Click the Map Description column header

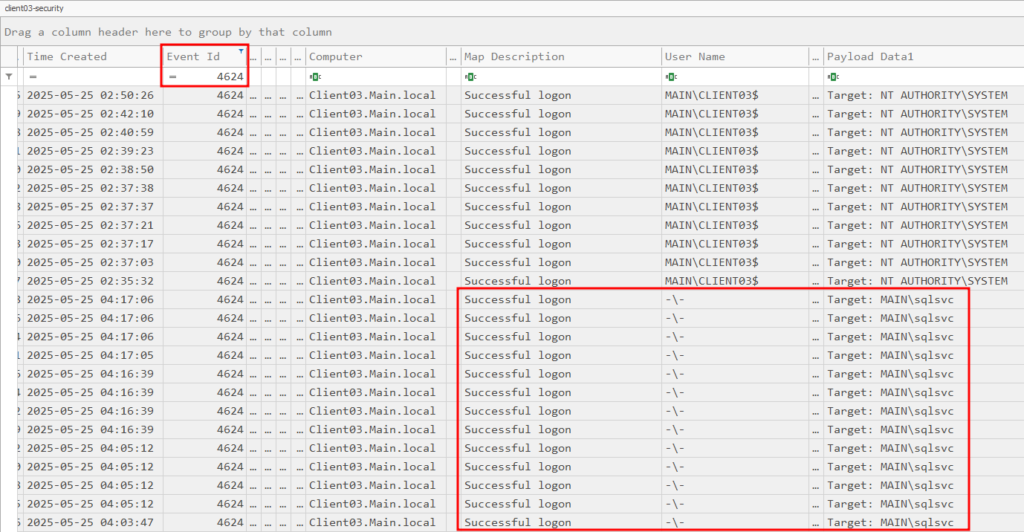514,57
